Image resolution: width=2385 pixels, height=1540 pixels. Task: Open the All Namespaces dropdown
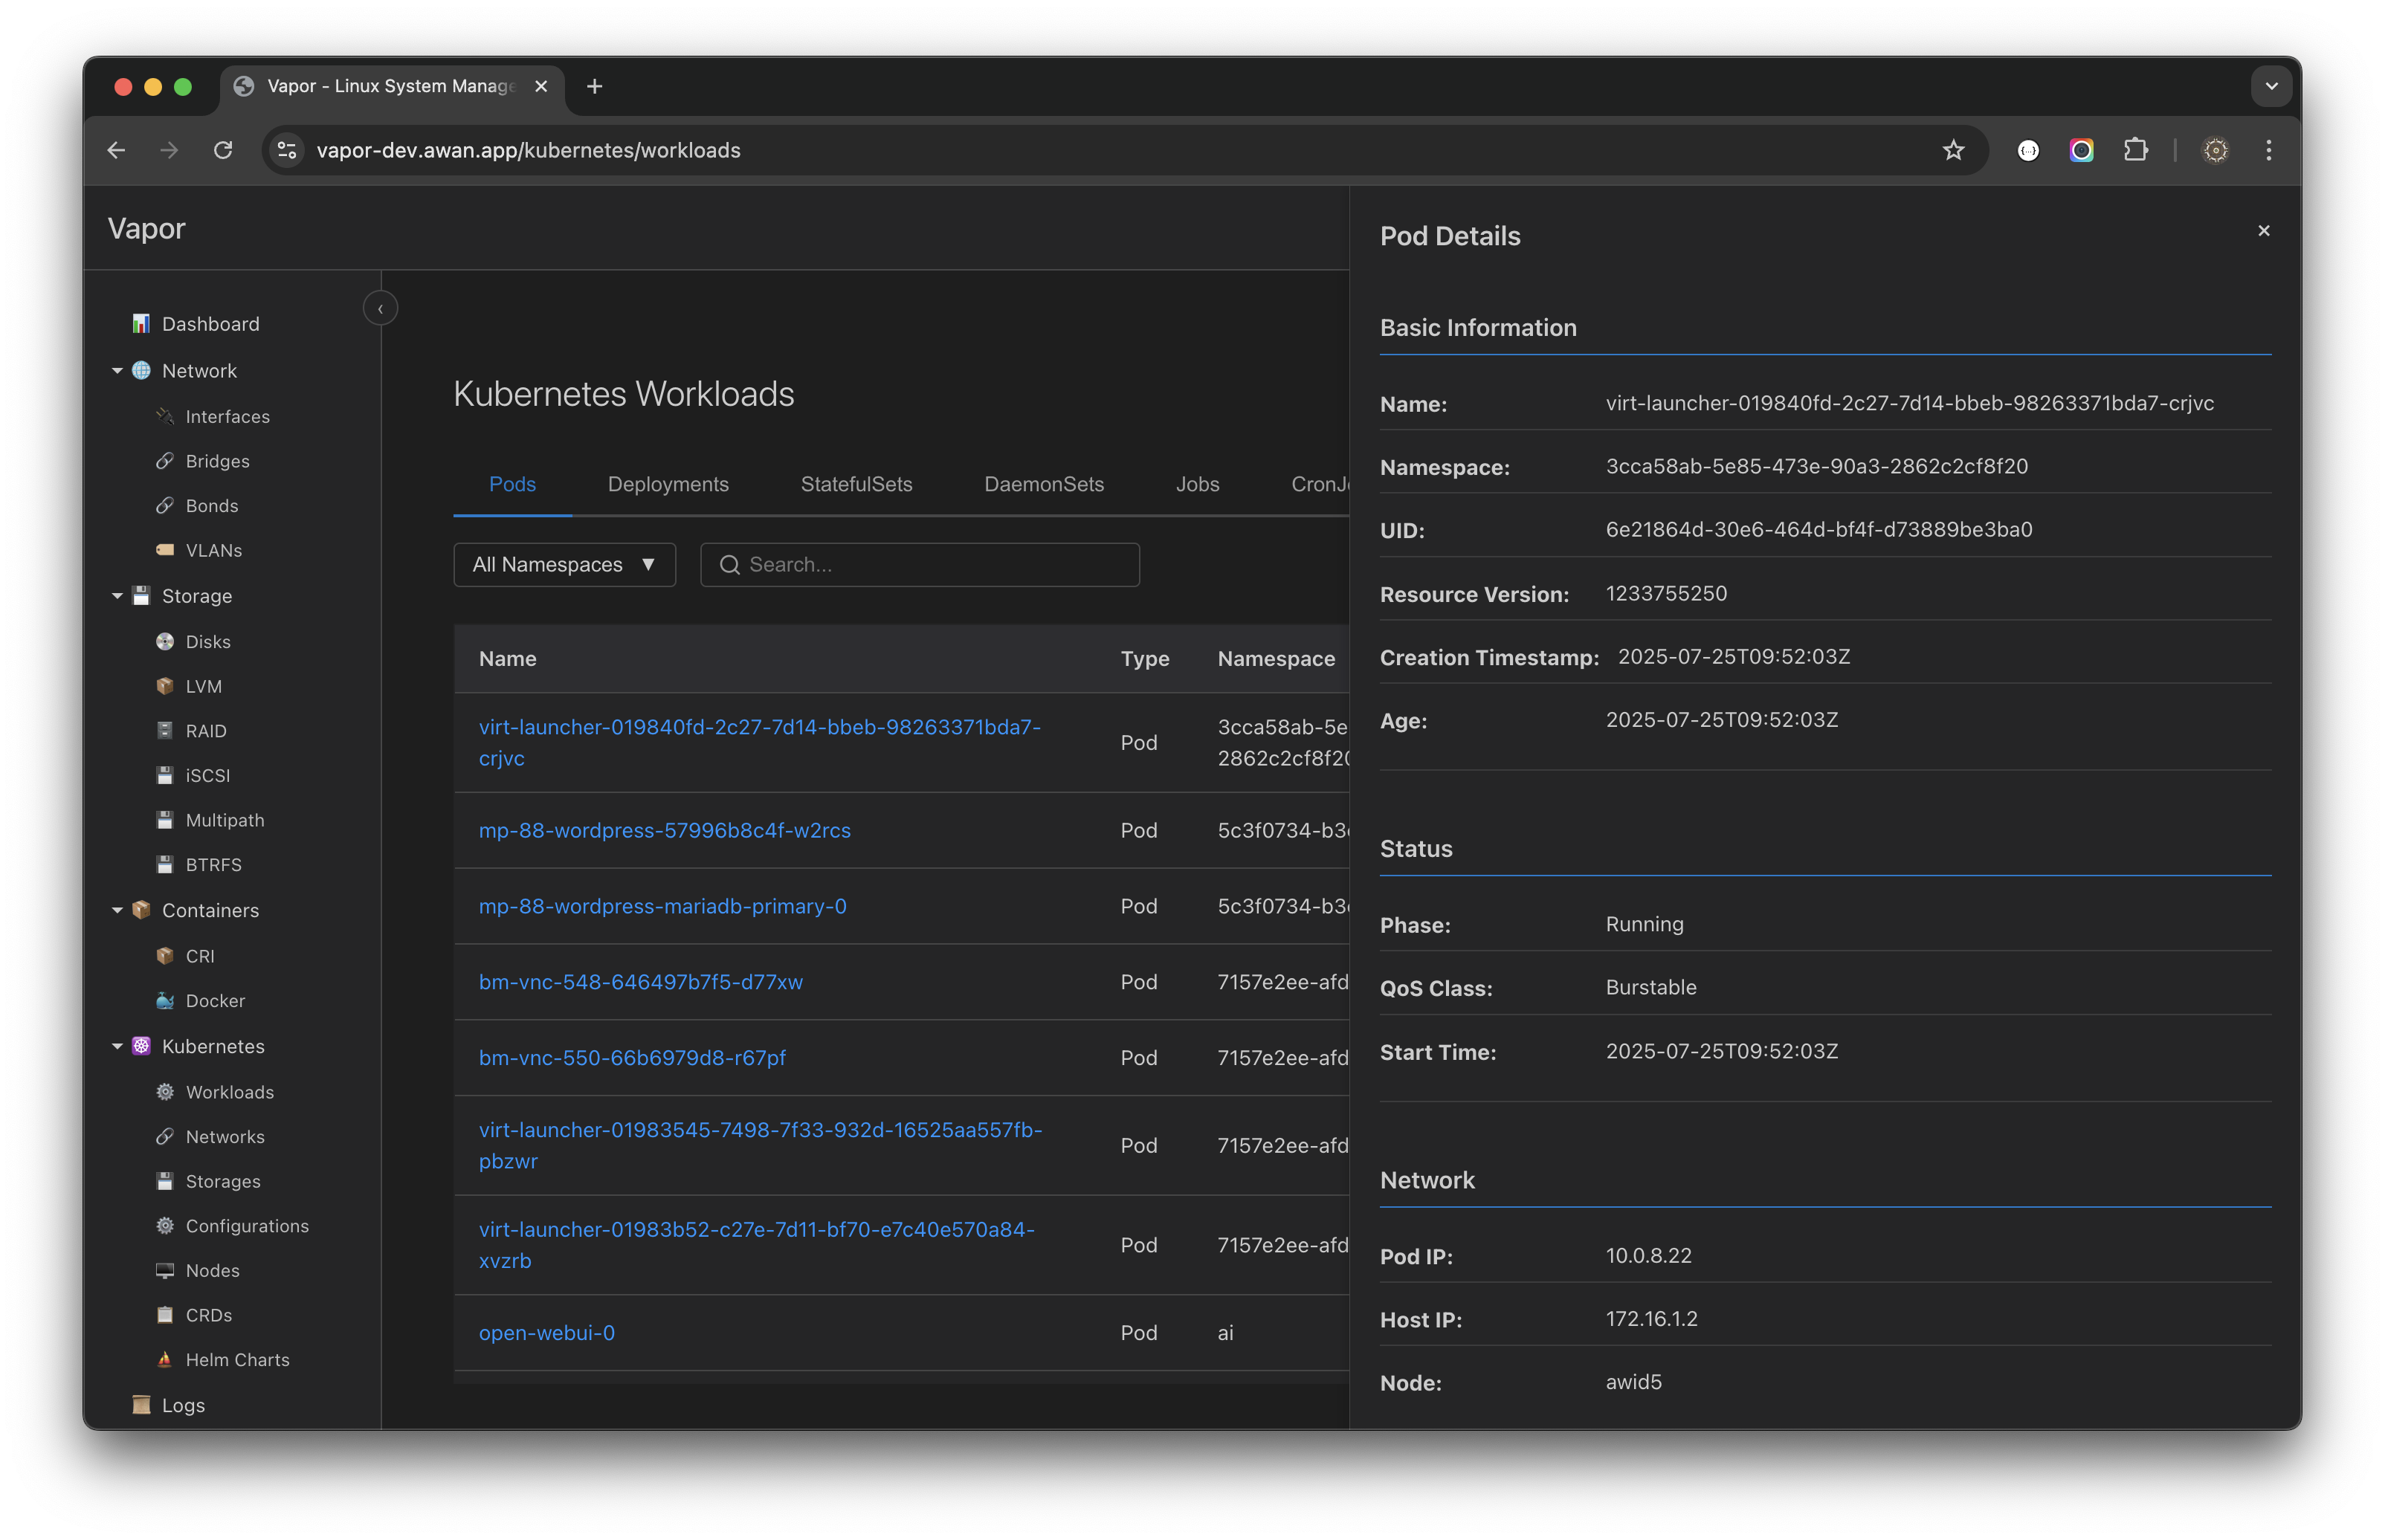(x=564, y=565)
